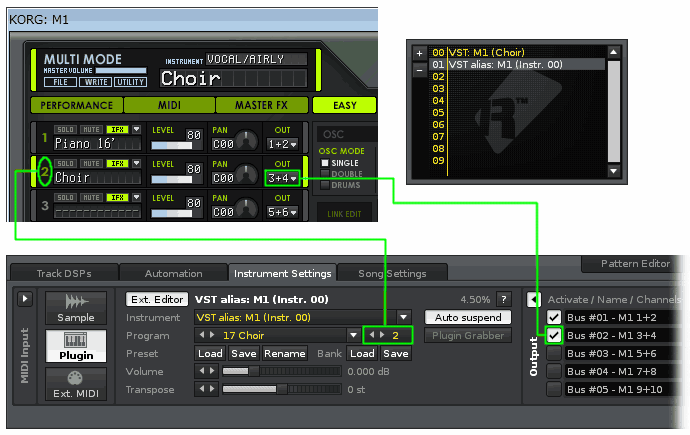The width and height of the screenshot is (690, 435).
Task: Adjust PAN knob for Choir part
Action: click(x=246, y=175)
